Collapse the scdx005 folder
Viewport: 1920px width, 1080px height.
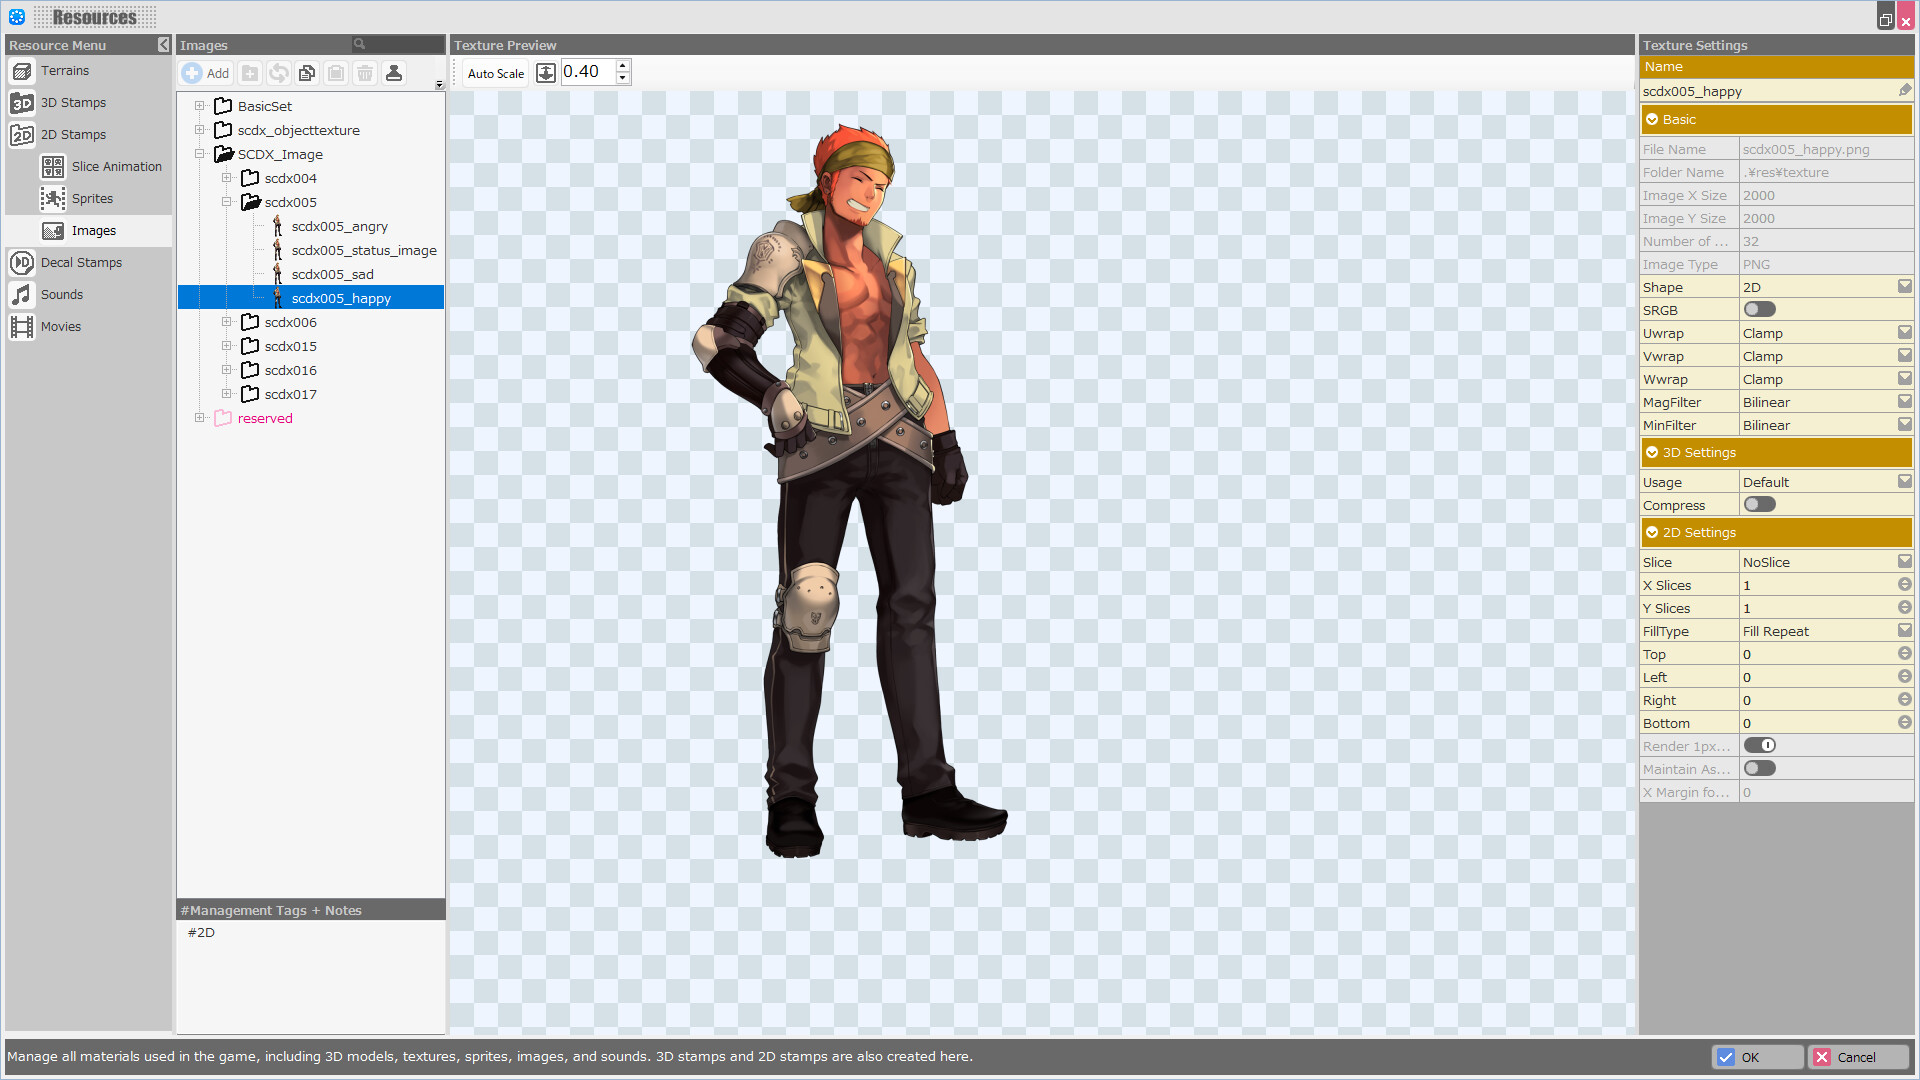pyautogui.click(x=228, y=201)
